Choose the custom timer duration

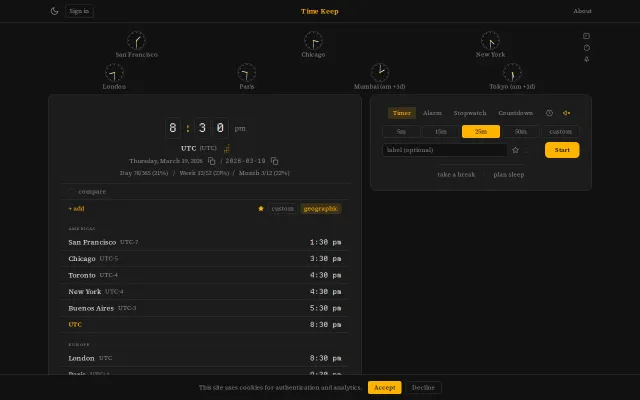(560, 131)
